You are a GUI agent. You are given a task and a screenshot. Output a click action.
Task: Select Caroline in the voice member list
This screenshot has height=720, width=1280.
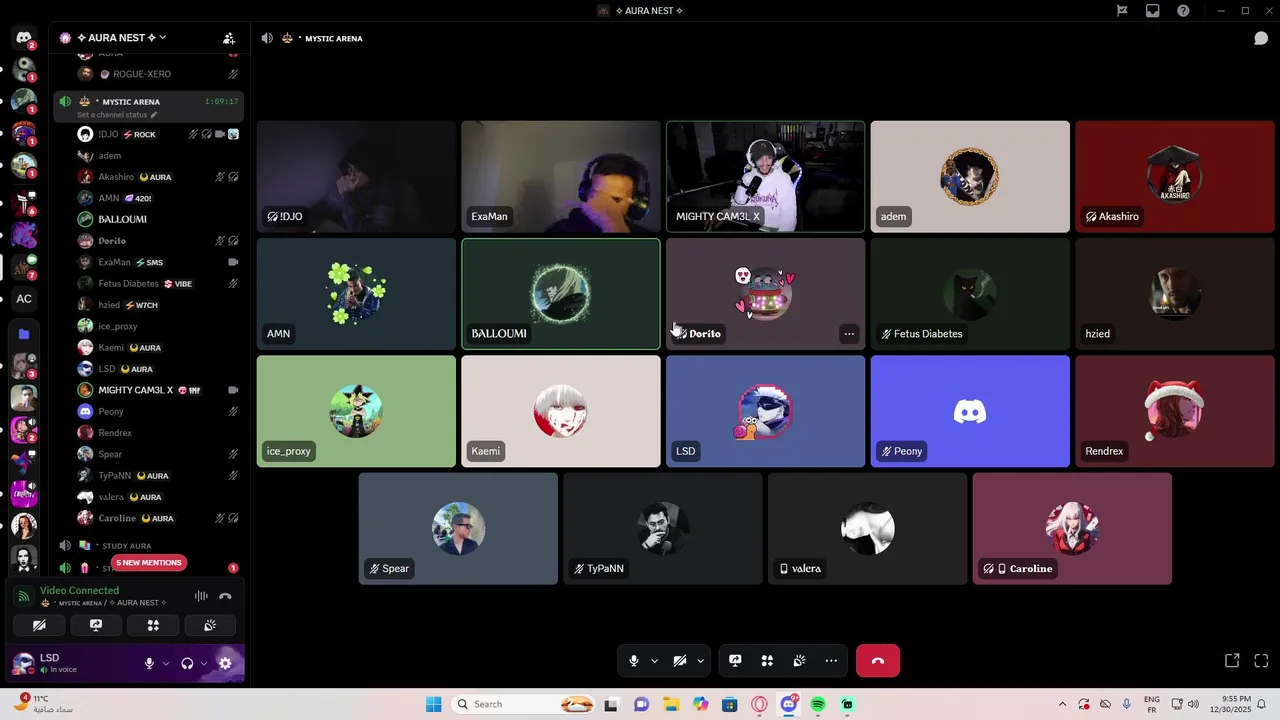pyautogui.click(x=159, y=519)
